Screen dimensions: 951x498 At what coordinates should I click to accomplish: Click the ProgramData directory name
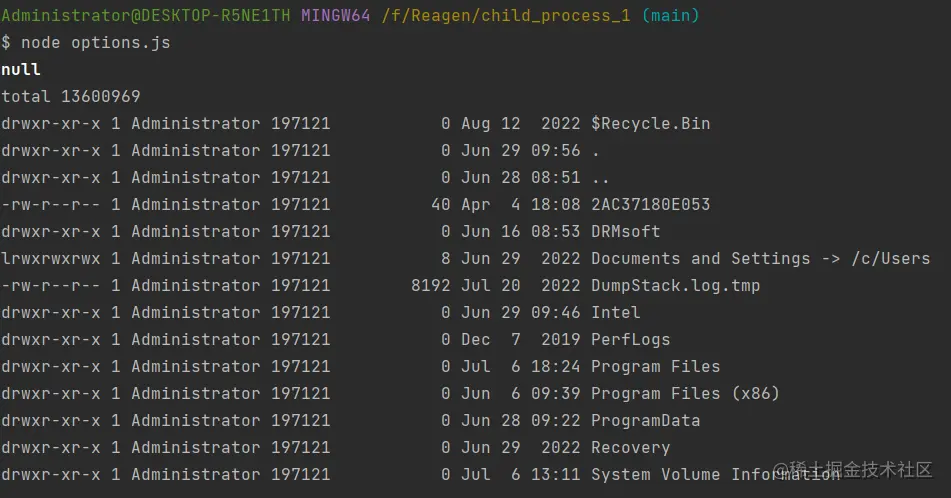645,421
